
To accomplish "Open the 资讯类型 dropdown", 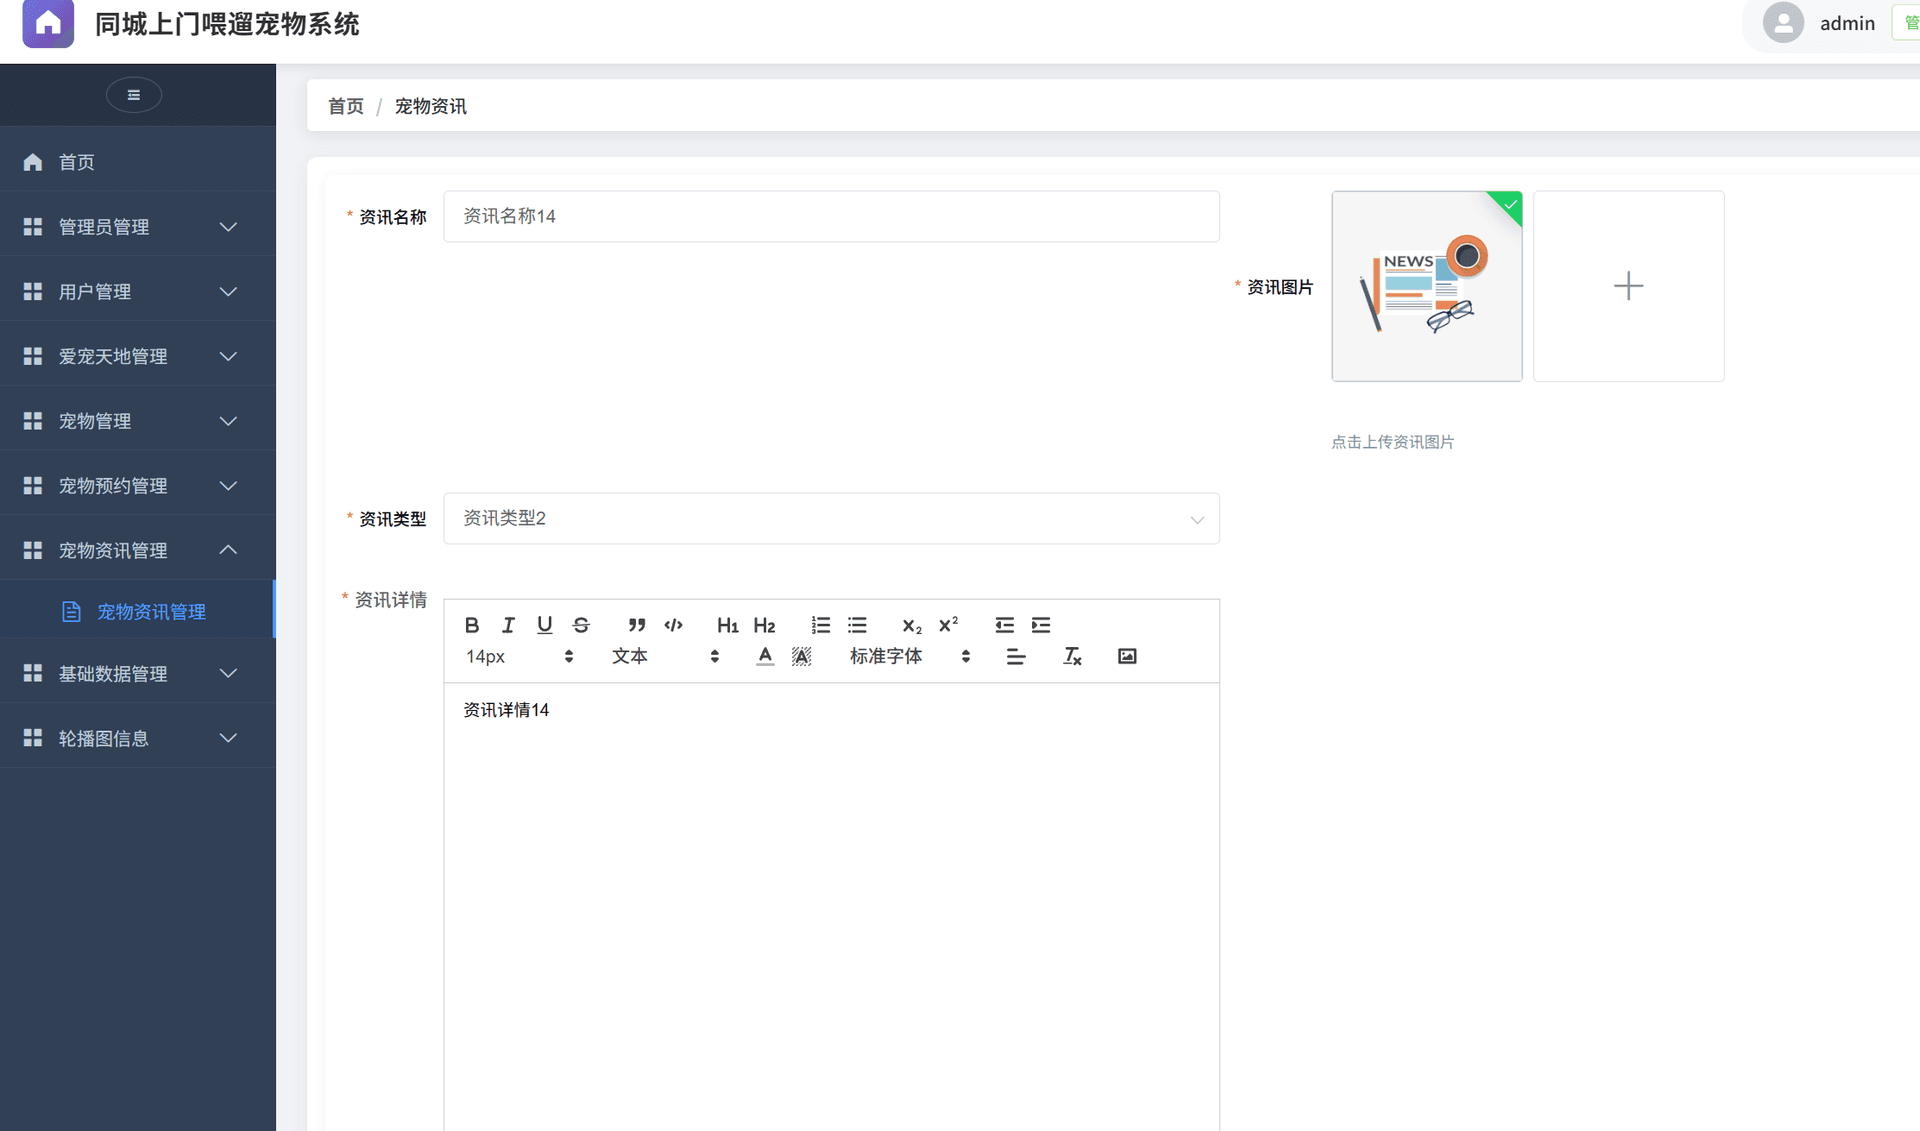I will (x=830, y=519).
